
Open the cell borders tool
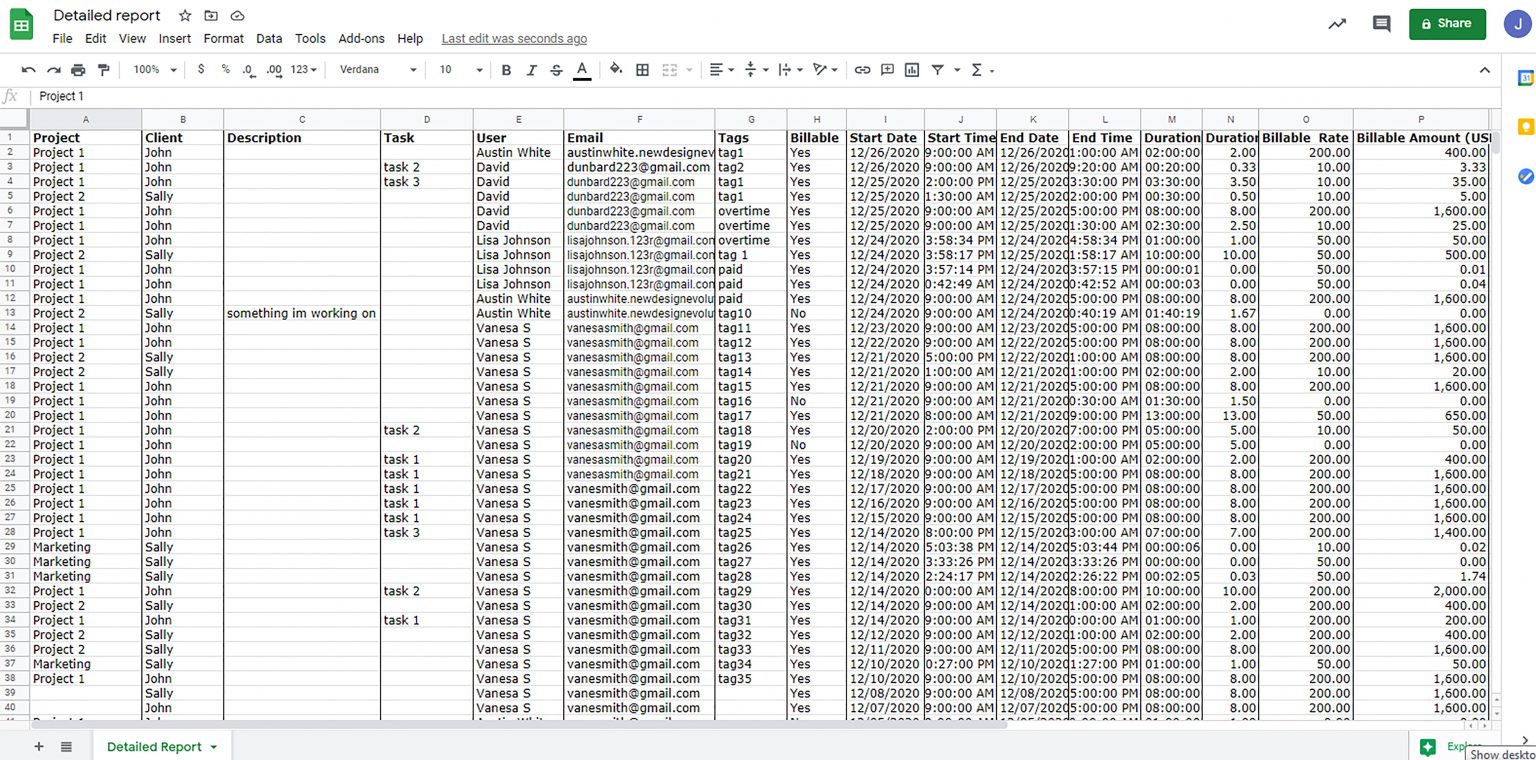click(x=643, y=70)
